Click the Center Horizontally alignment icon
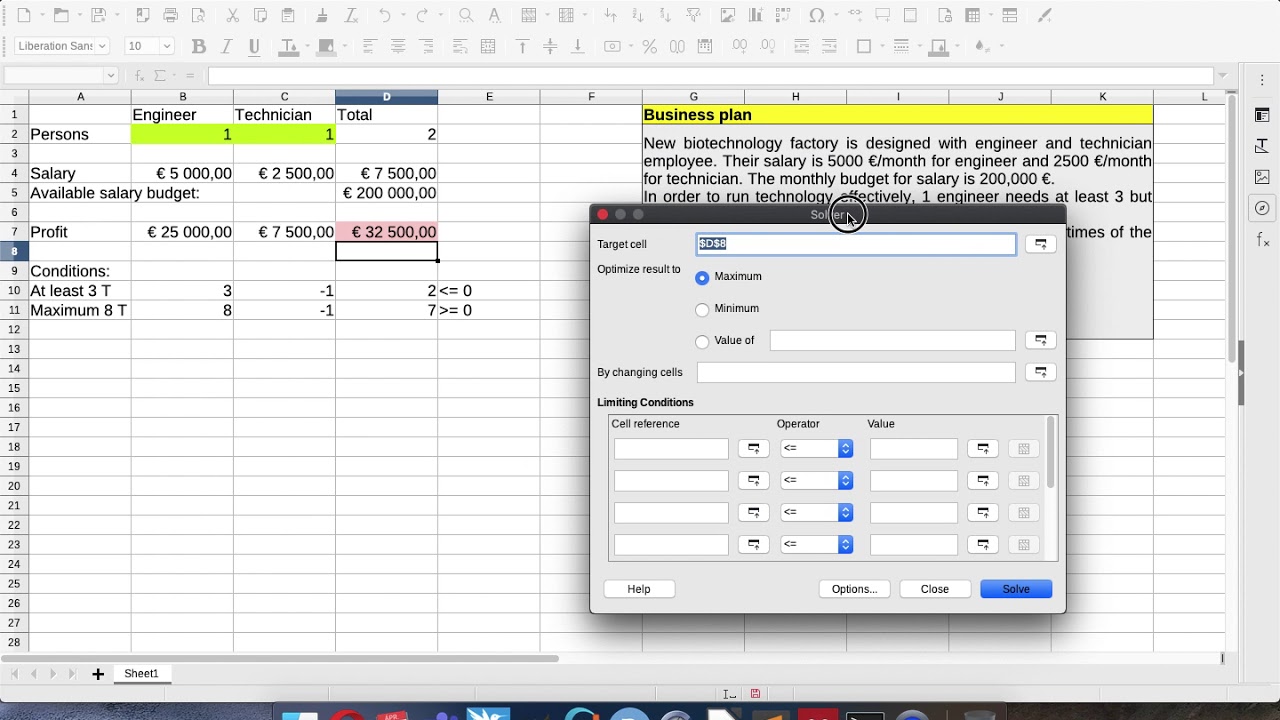1280x720 pixels. (398, 47)
